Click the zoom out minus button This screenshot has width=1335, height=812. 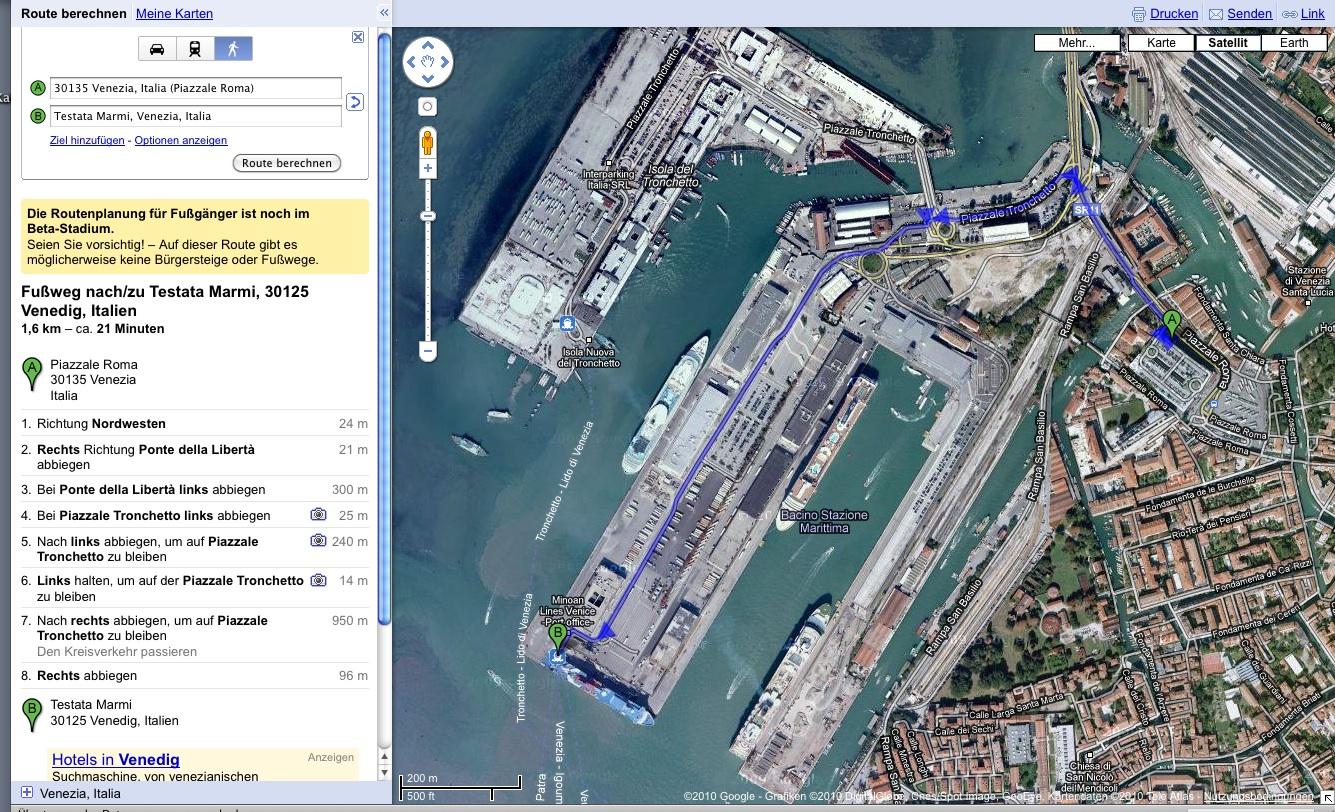[427, 351]
